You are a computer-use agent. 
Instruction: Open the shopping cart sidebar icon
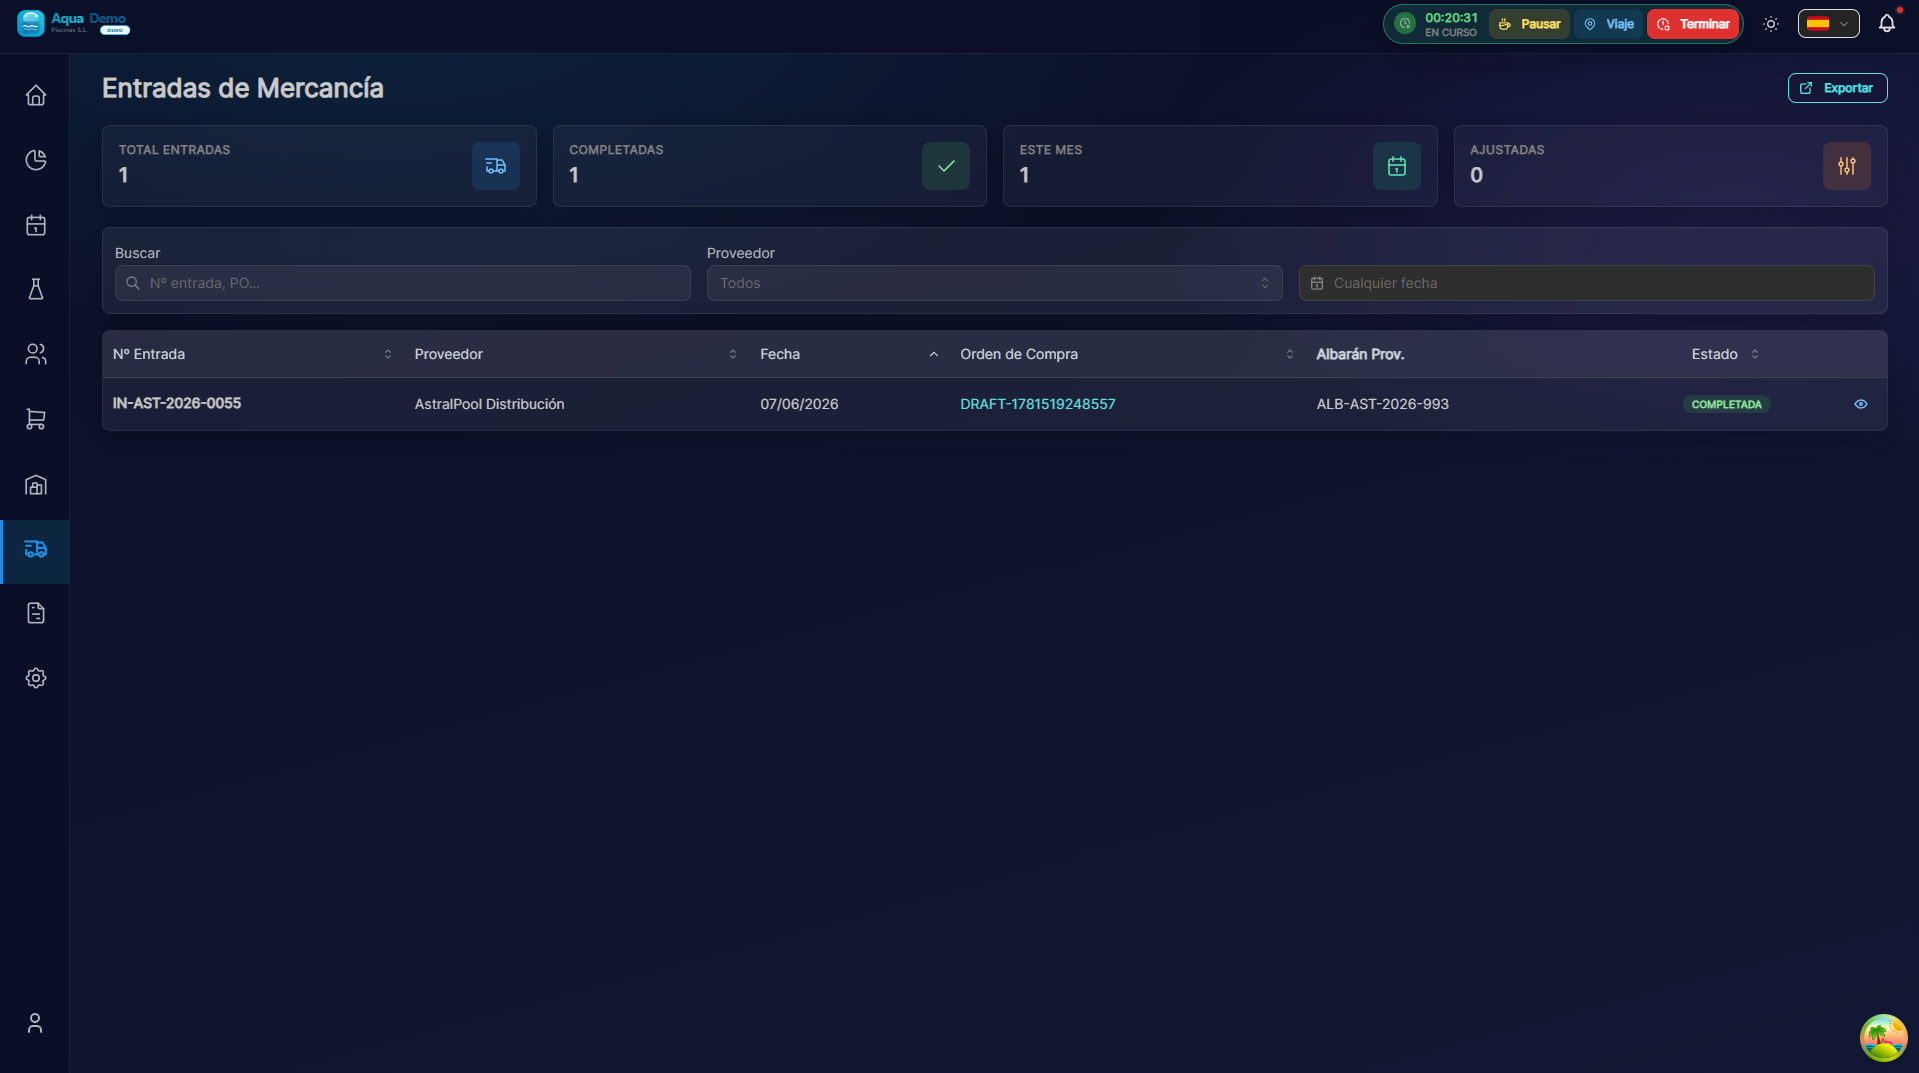[x=36, y=419]
